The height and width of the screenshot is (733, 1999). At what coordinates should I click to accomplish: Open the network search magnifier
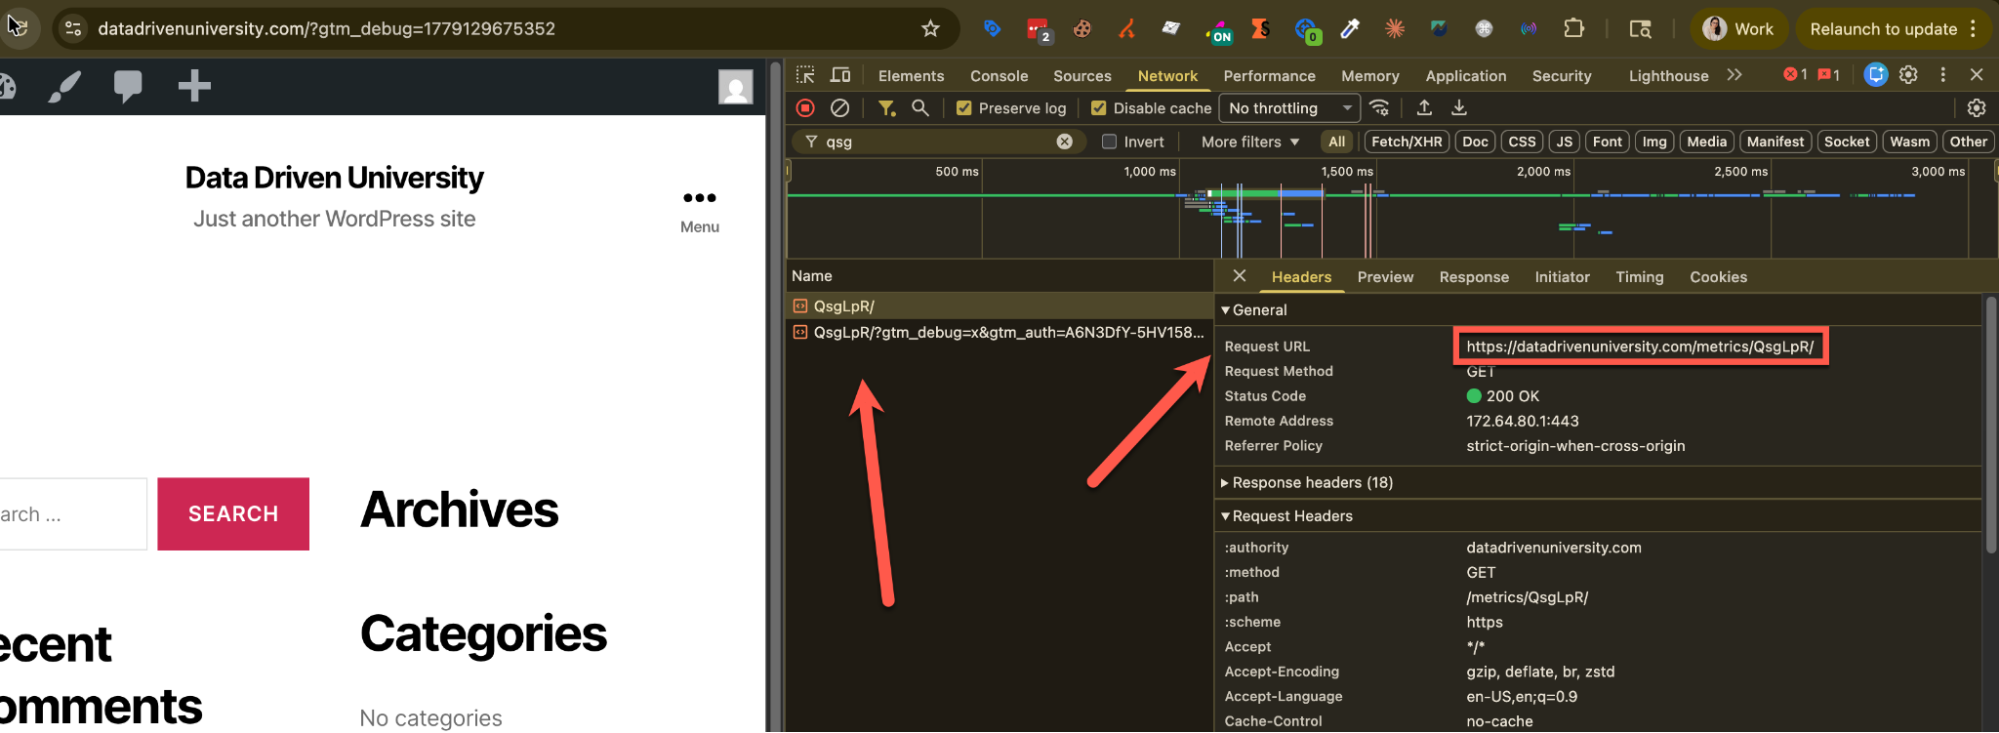920,108
